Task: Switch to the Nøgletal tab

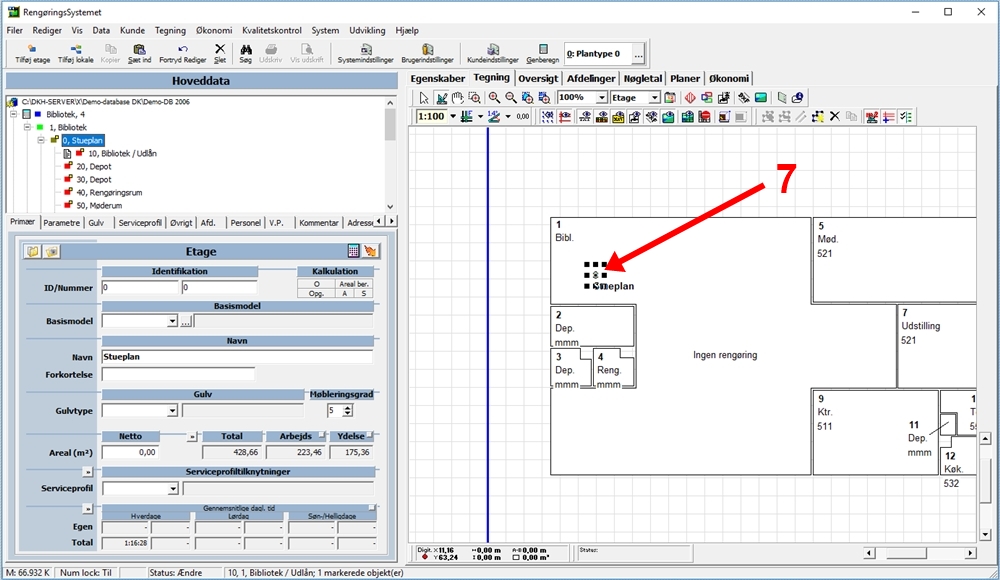Action: coord(643,78)
